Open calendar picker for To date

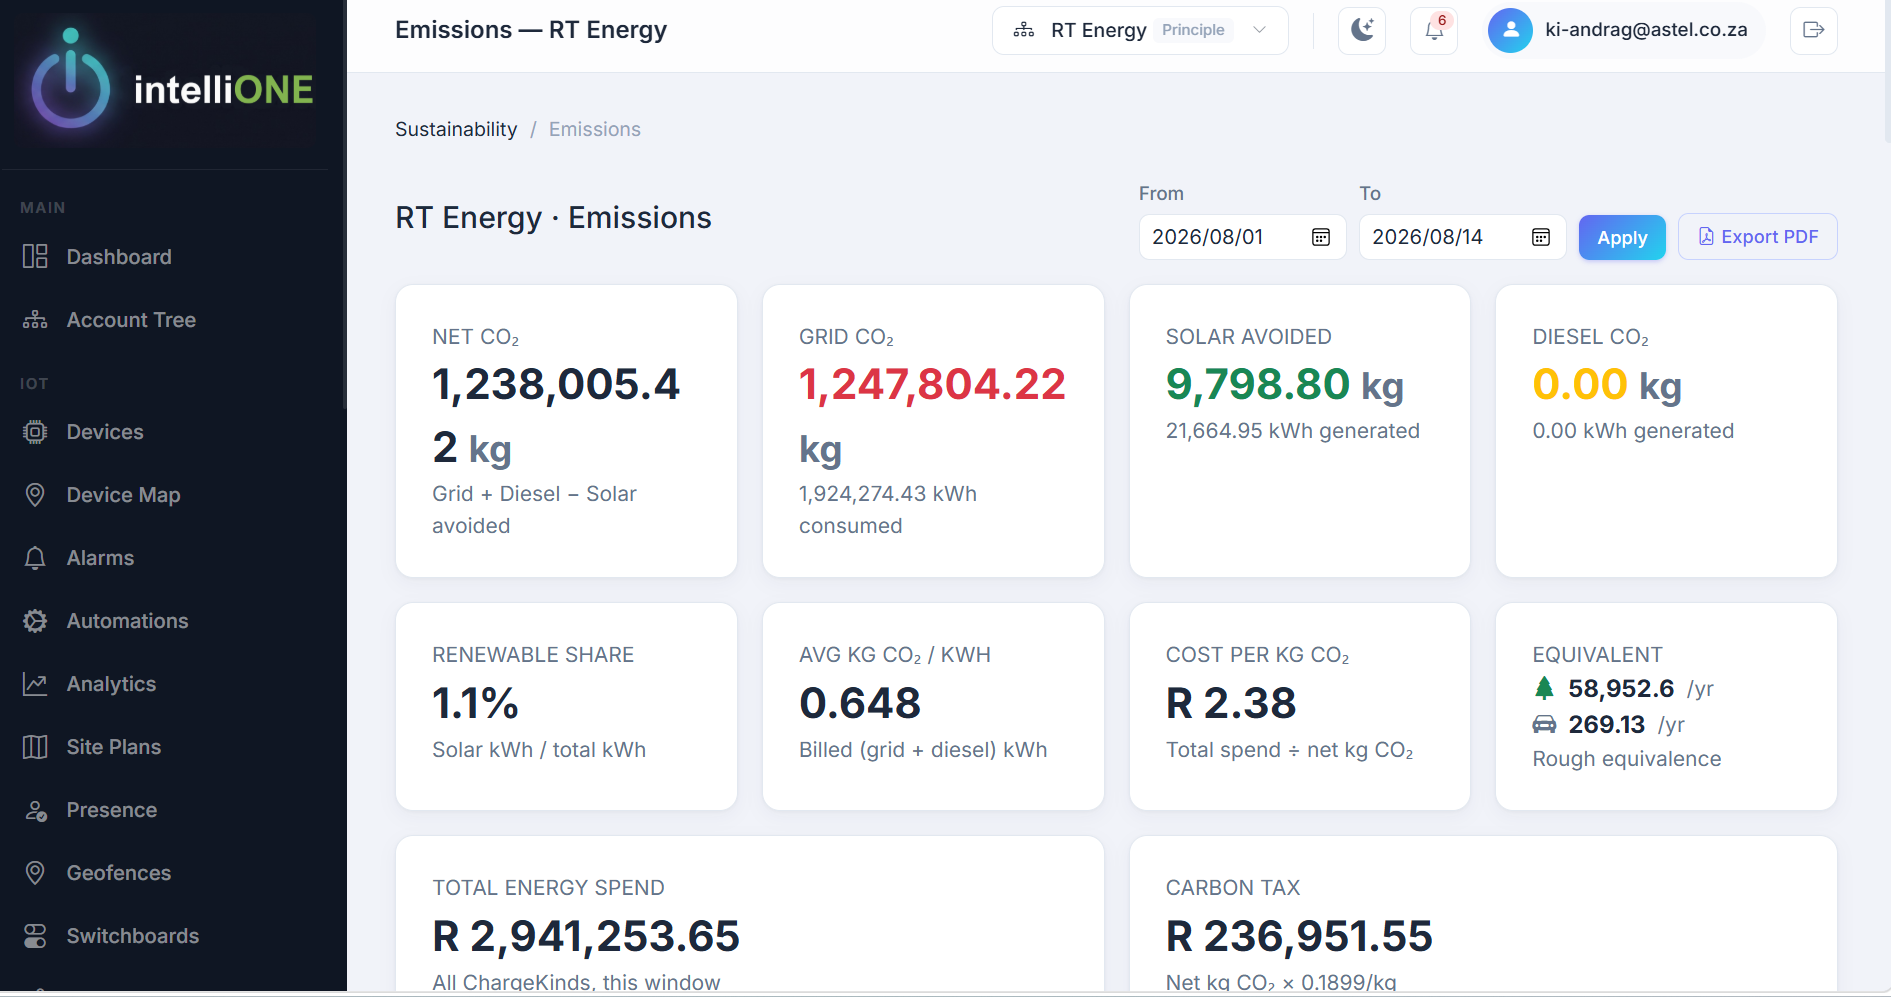tap(1541, 237)
